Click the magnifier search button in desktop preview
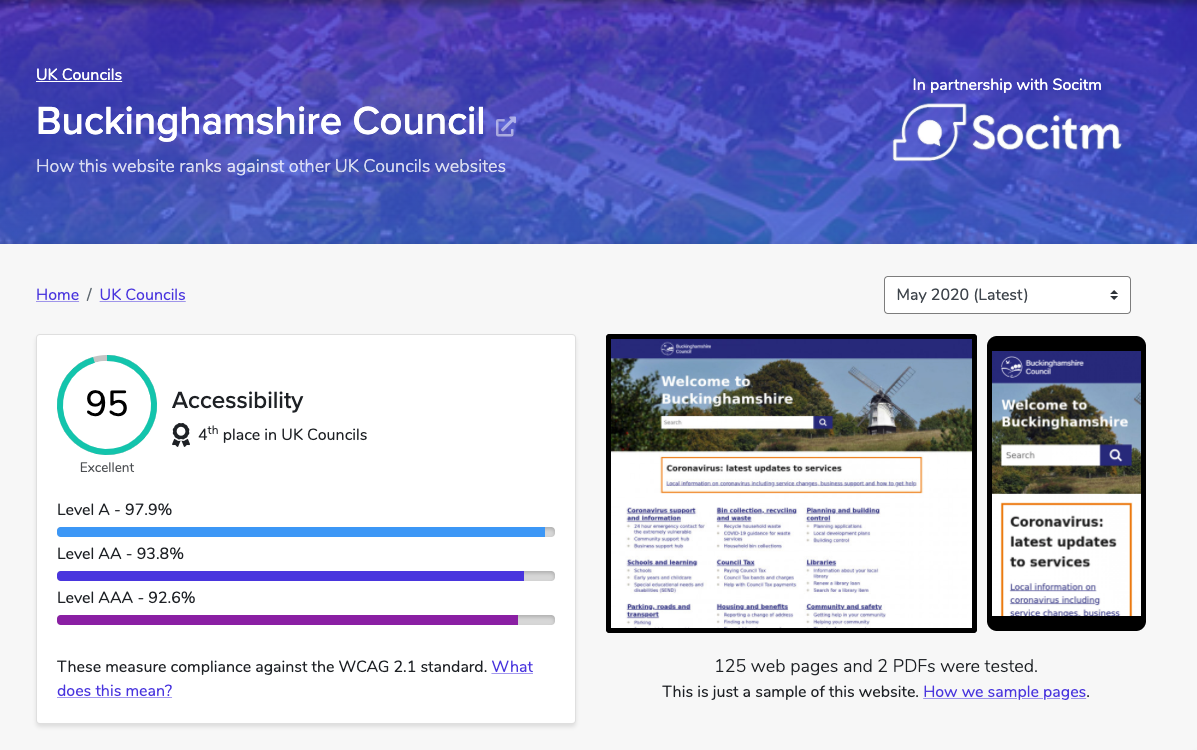Screen dimensions: 1197x750 pos(823,423)
